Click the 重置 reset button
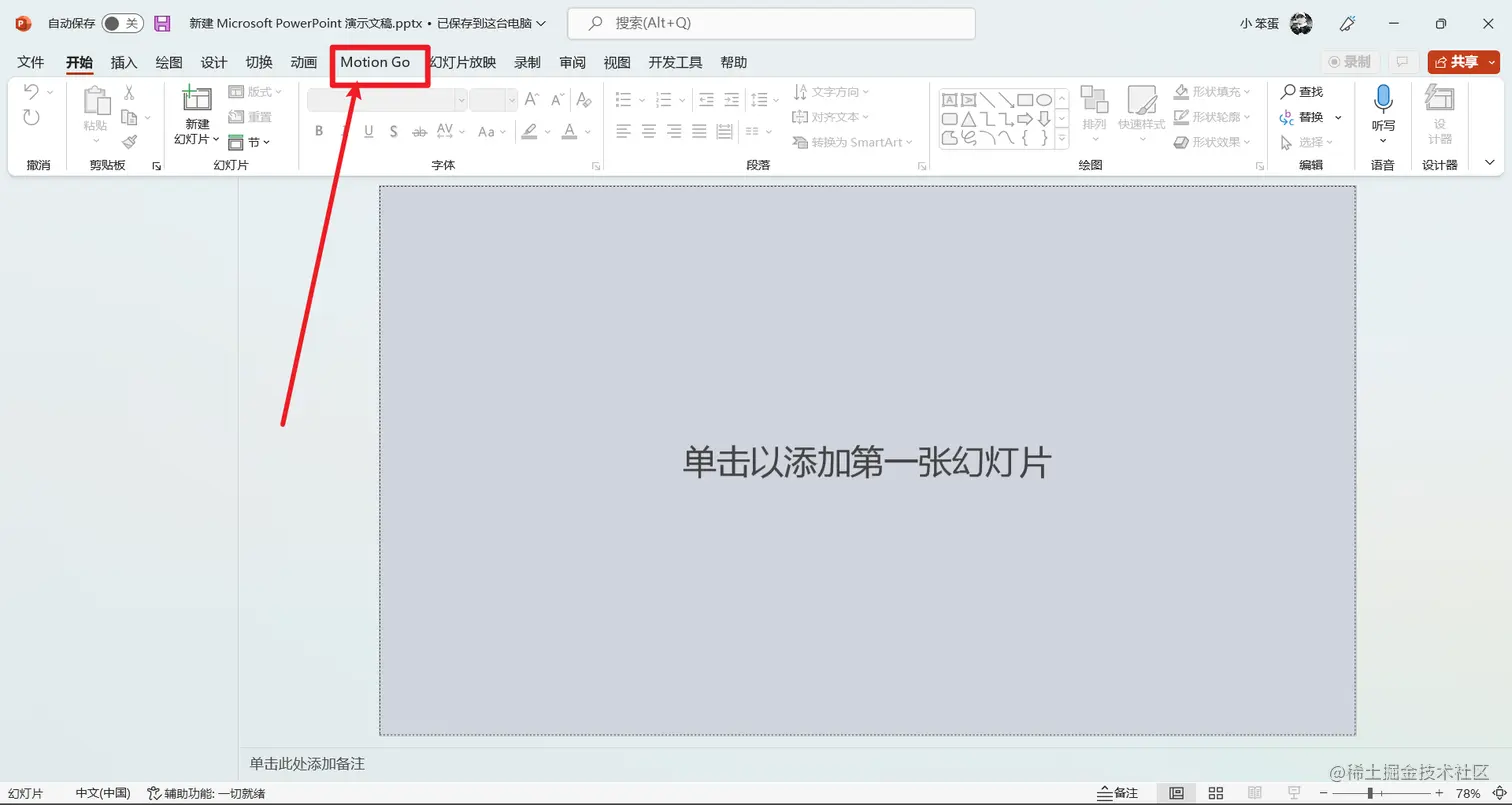This screenshot has width=1512, height=805. pos(250,117)
